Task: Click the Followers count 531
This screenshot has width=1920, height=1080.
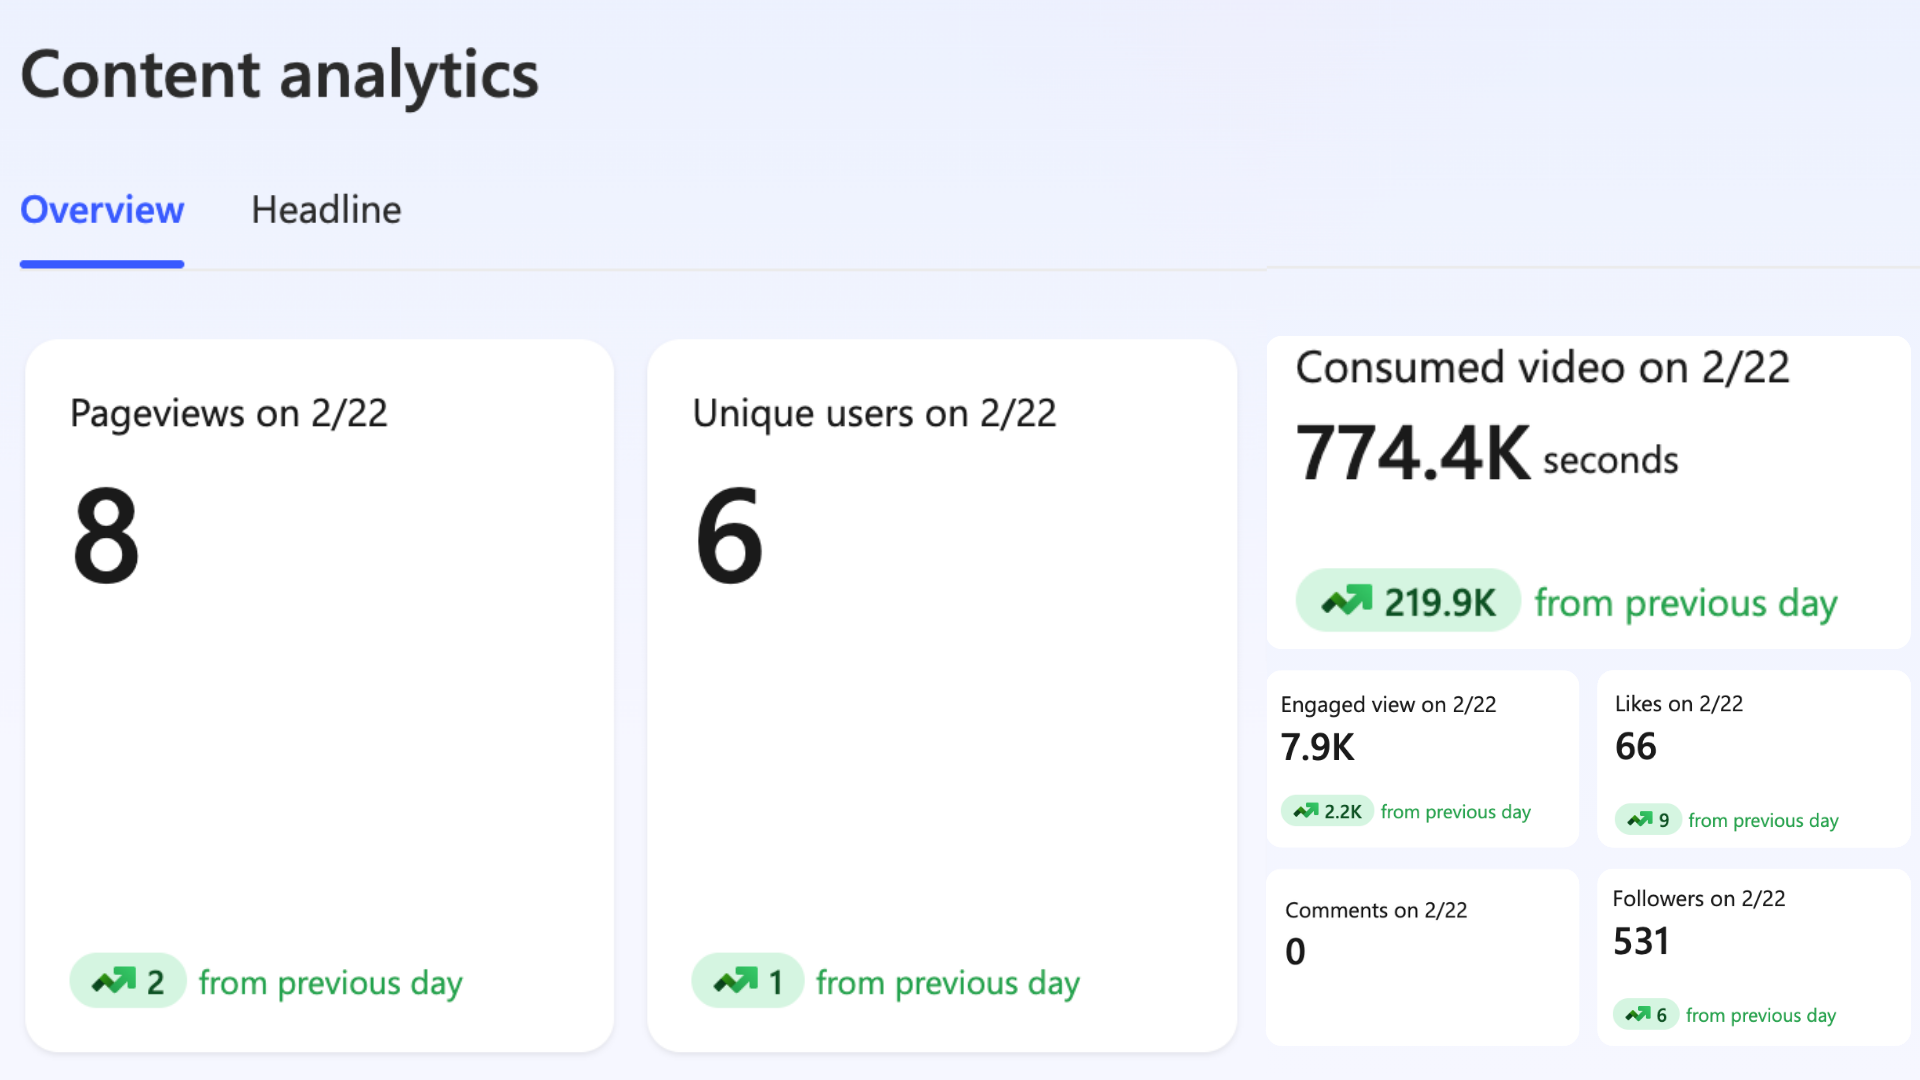Action: (1641, 941)
